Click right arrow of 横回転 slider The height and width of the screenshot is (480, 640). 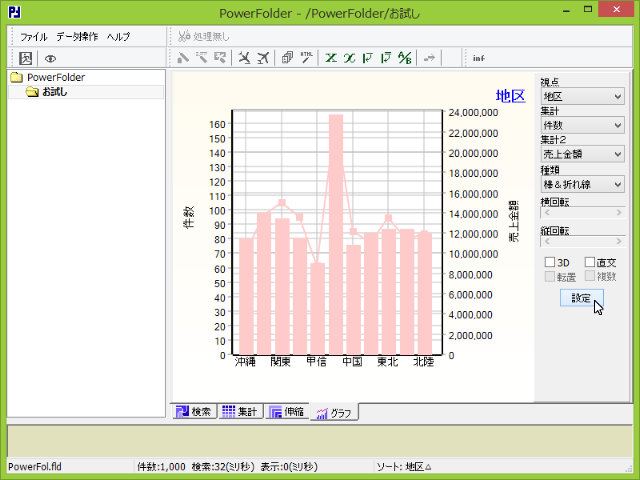[619, 213]
